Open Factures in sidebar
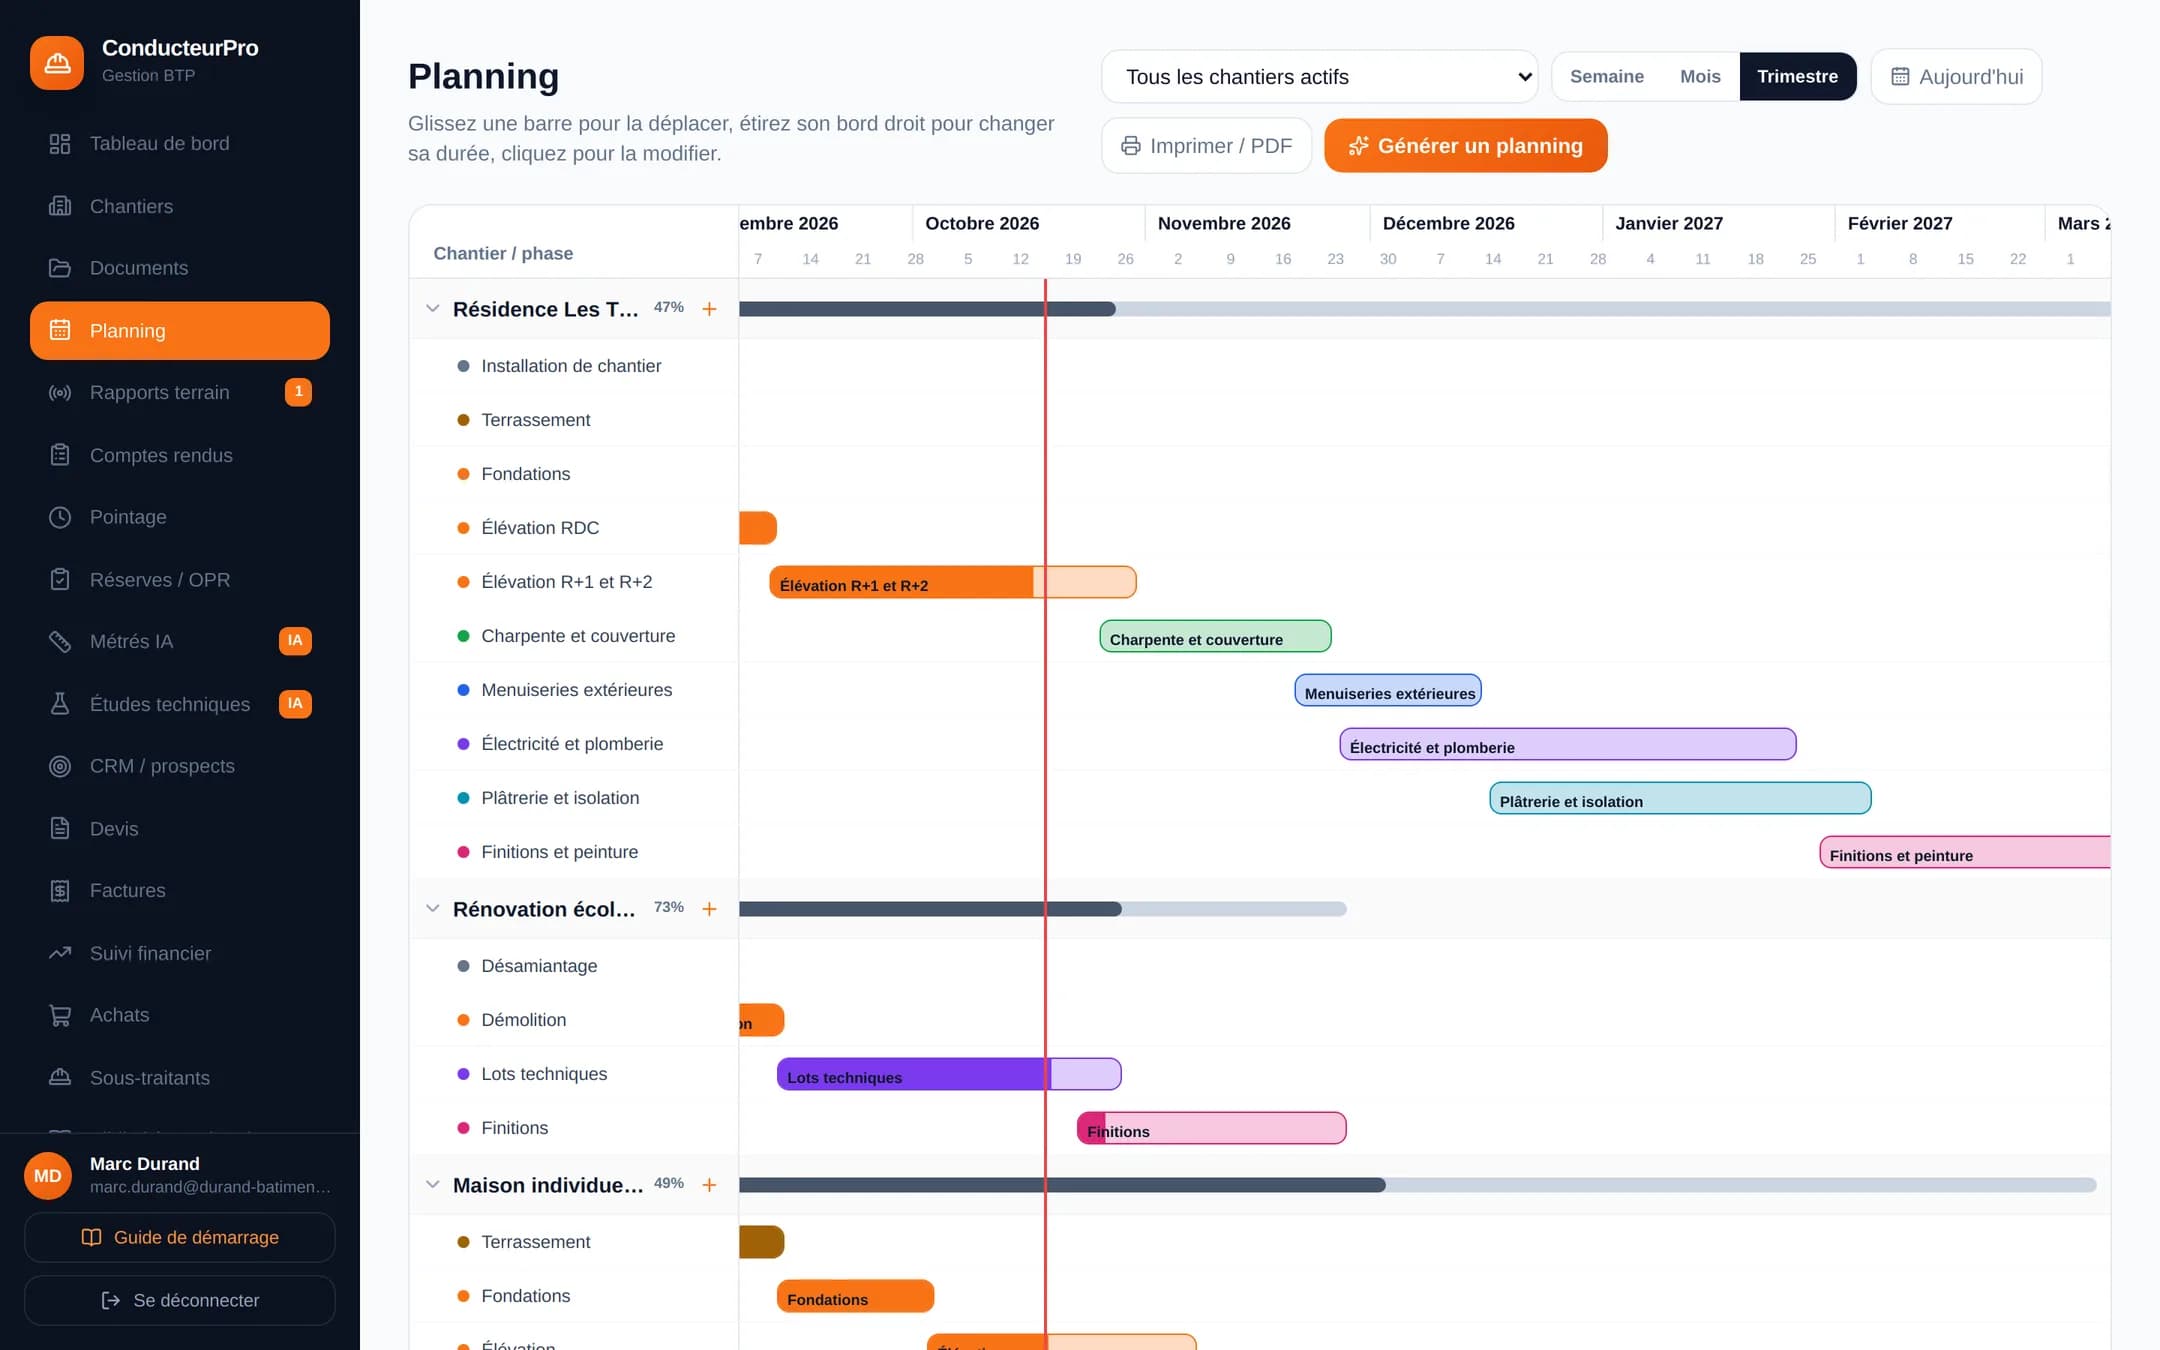 click(x=180, y=891)
